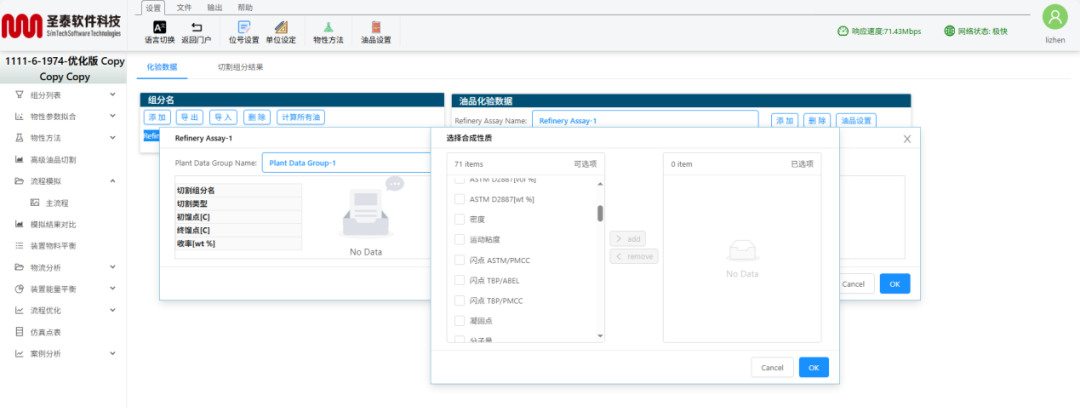This screenshot has height=408, width=1080.
Task: Click the line chart icon beside 流程优化
Action: [x=19, y=310]
